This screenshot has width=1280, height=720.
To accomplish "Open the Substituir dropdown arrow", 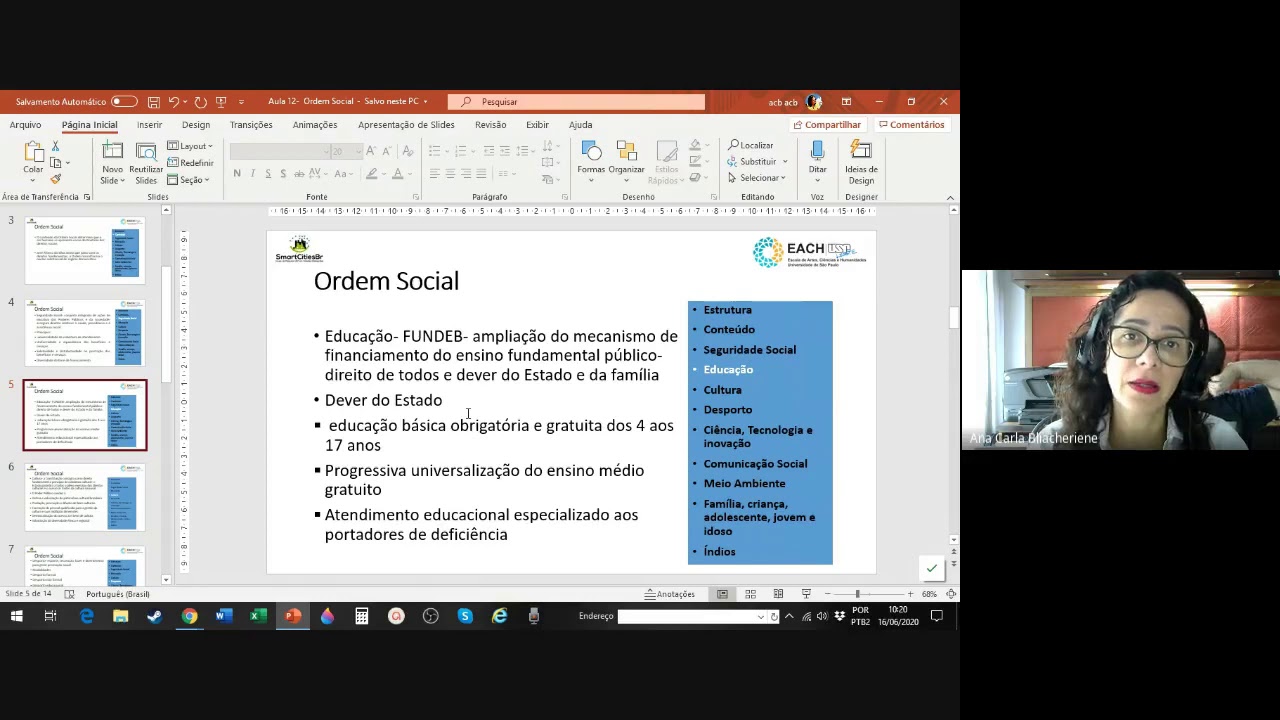I will point(785,162).
